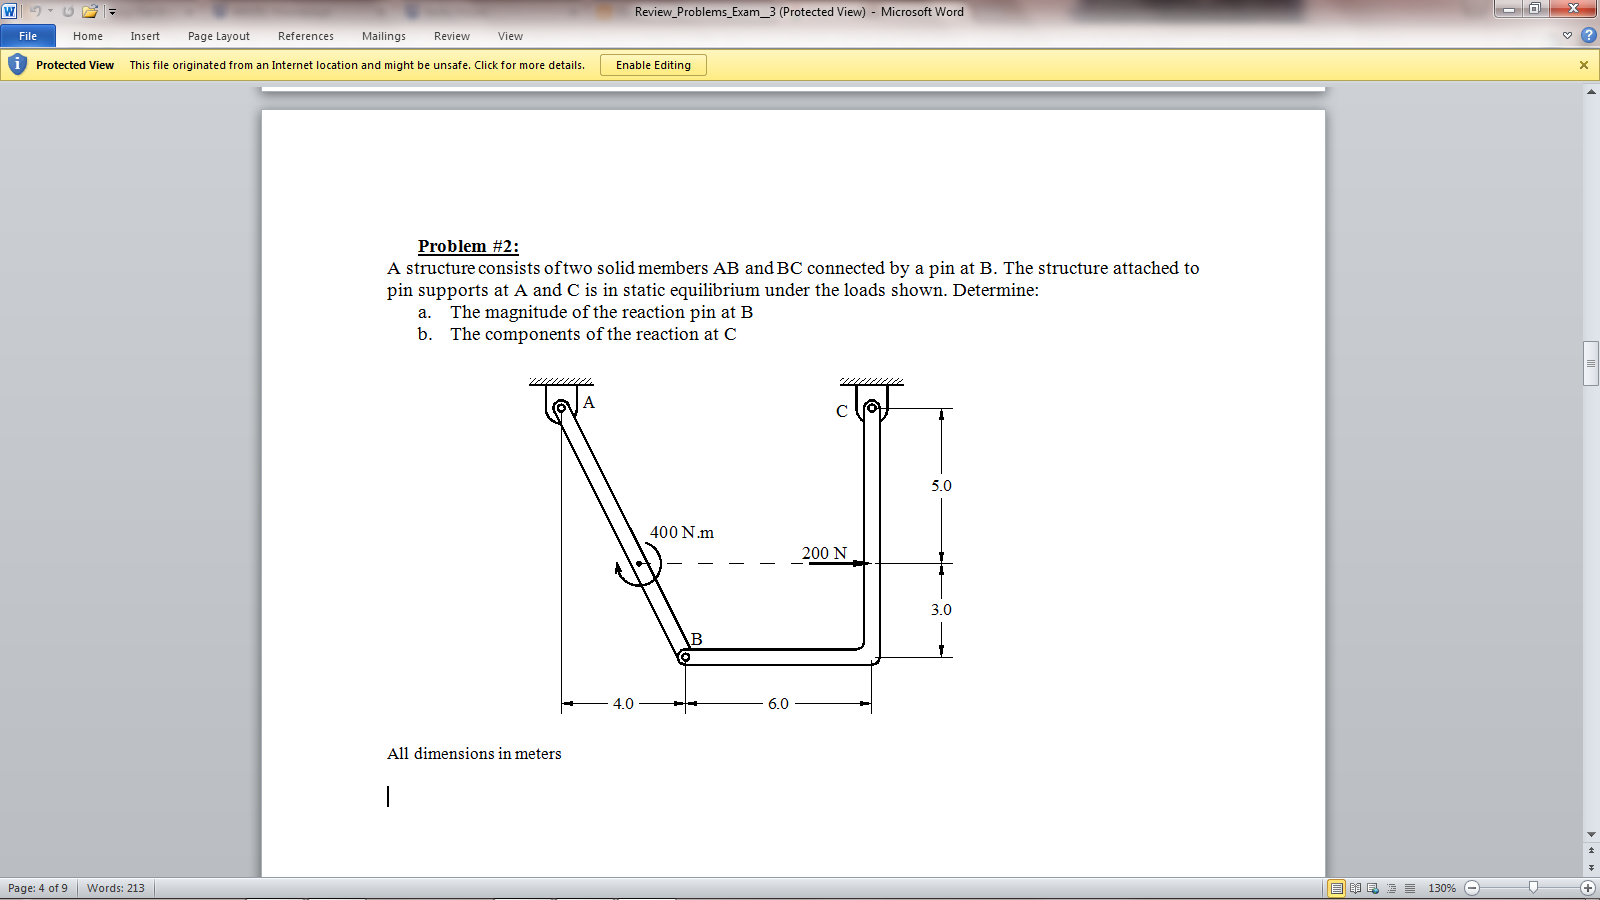Click the zoom slider handle
1600x900 pixels.
[1533, 888]
